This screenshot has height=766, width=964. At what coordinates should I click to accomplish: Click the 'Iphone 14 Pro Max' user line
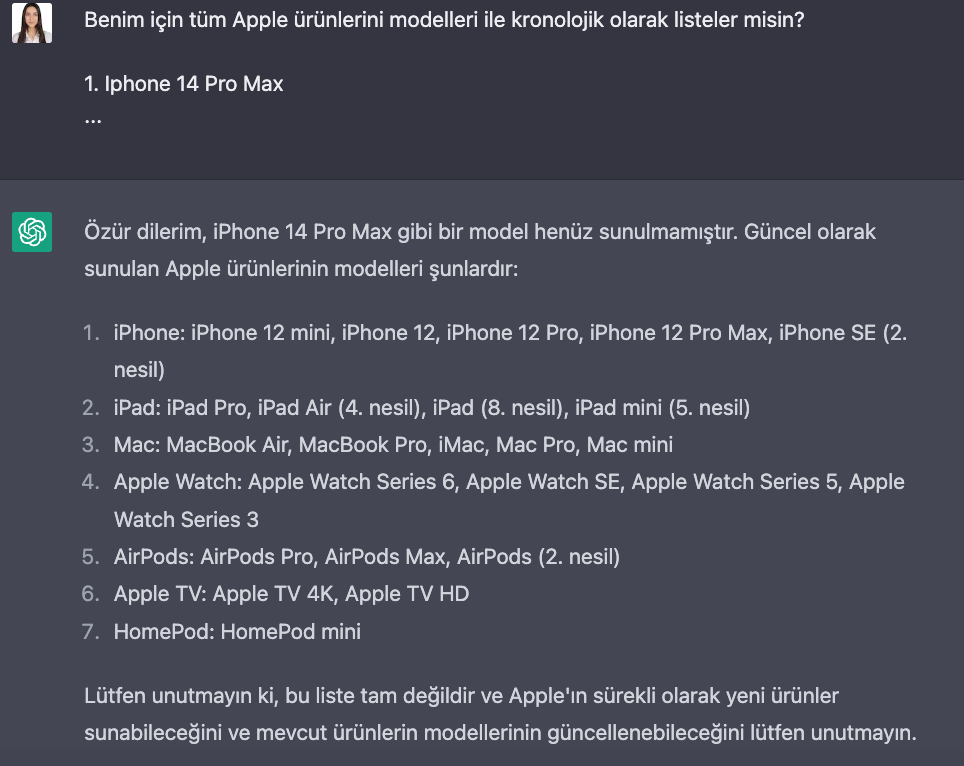tap(184, 84)
